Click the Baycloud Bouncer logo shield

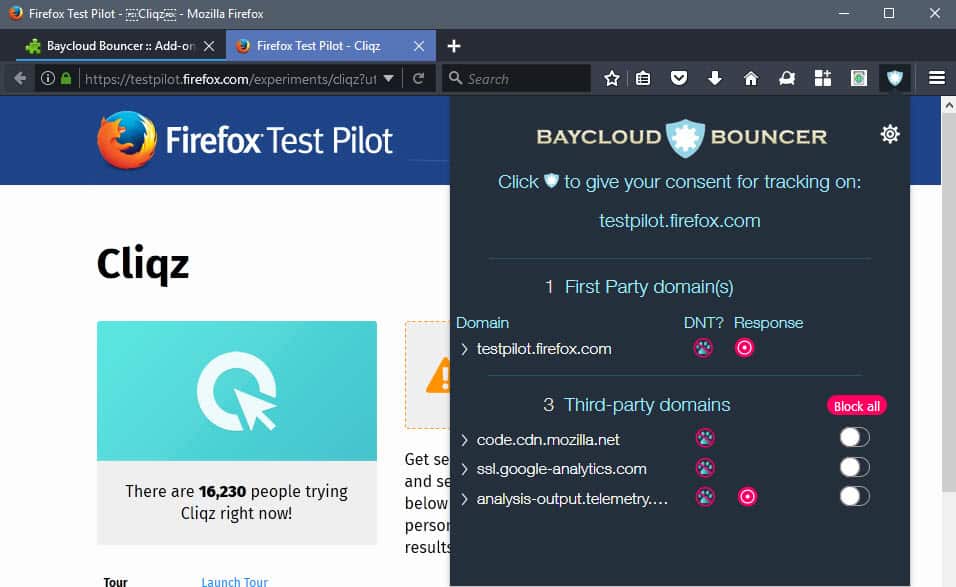tap(685, 138)
